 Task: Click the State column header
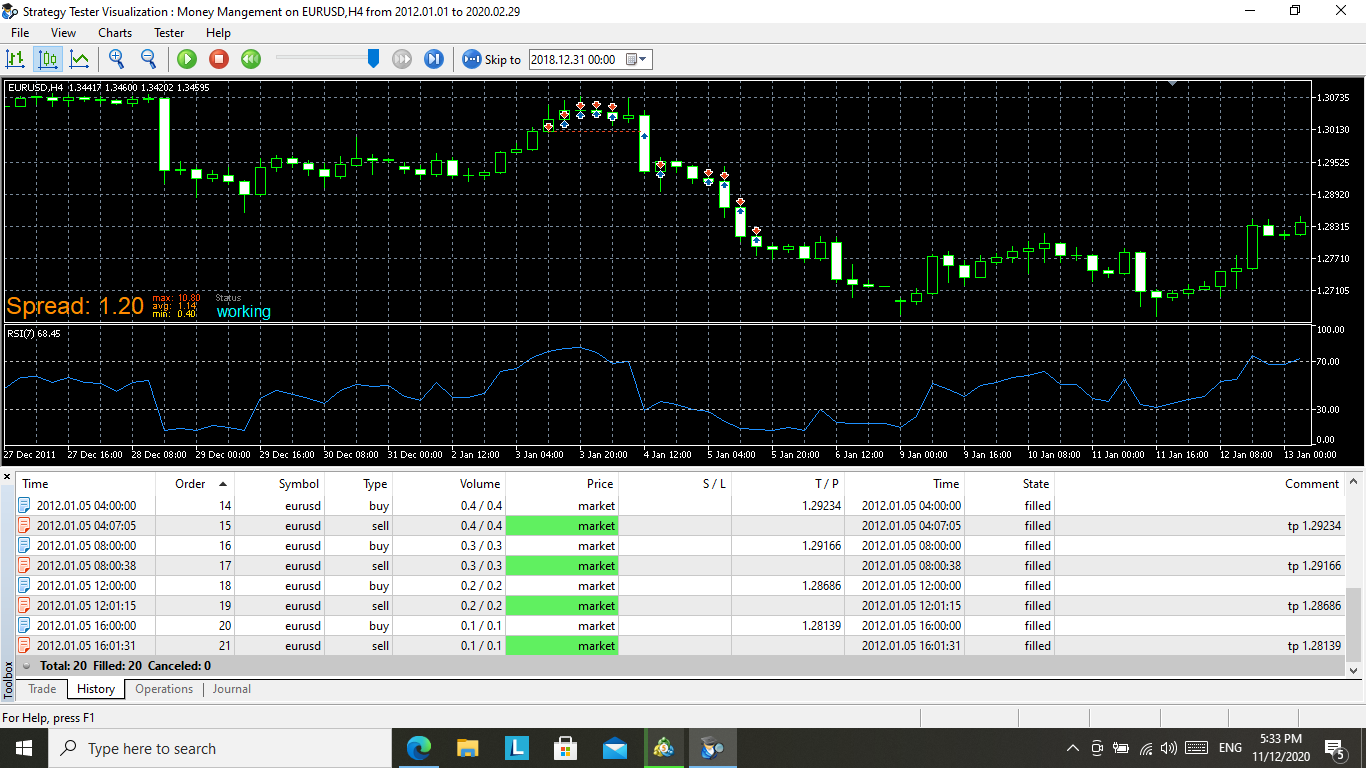[1009, 484]
